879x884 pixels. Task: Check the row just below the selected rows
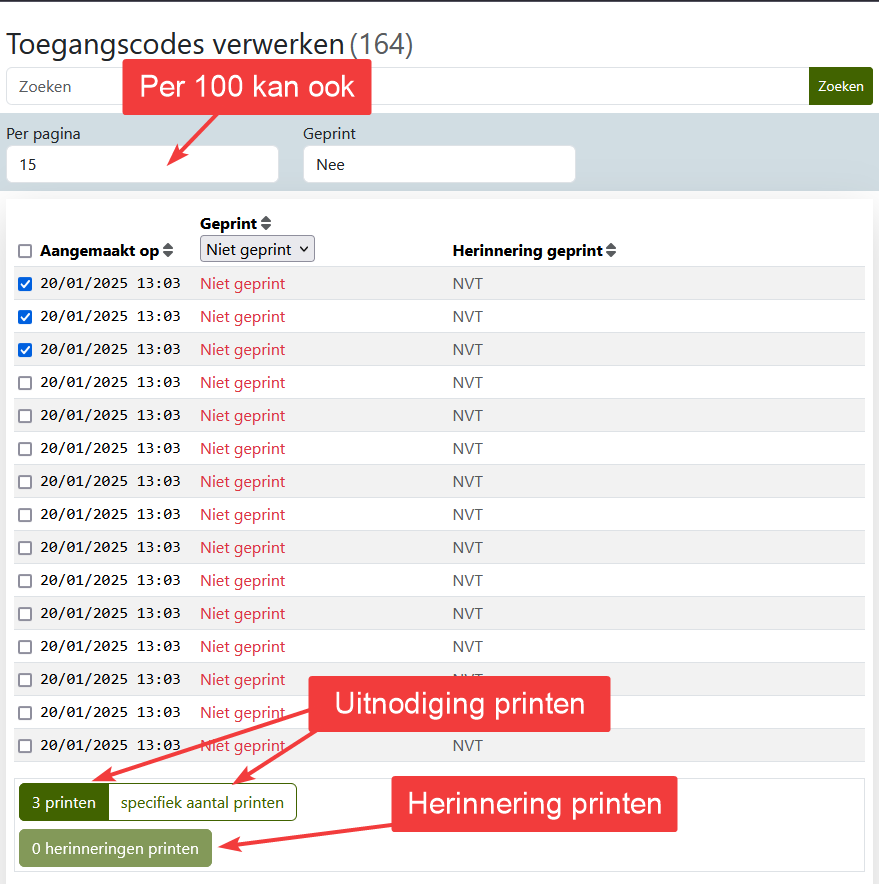coord(24,382)
